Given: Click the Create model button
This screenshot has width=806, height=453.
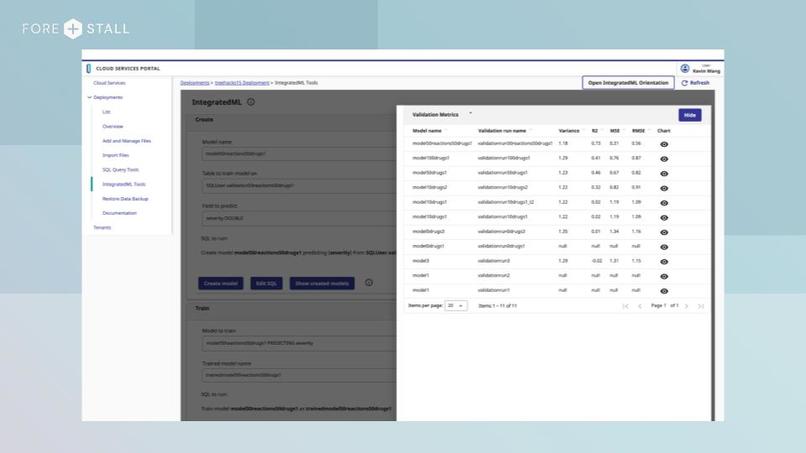Looking at the screenshot, I should click(221, 283).
